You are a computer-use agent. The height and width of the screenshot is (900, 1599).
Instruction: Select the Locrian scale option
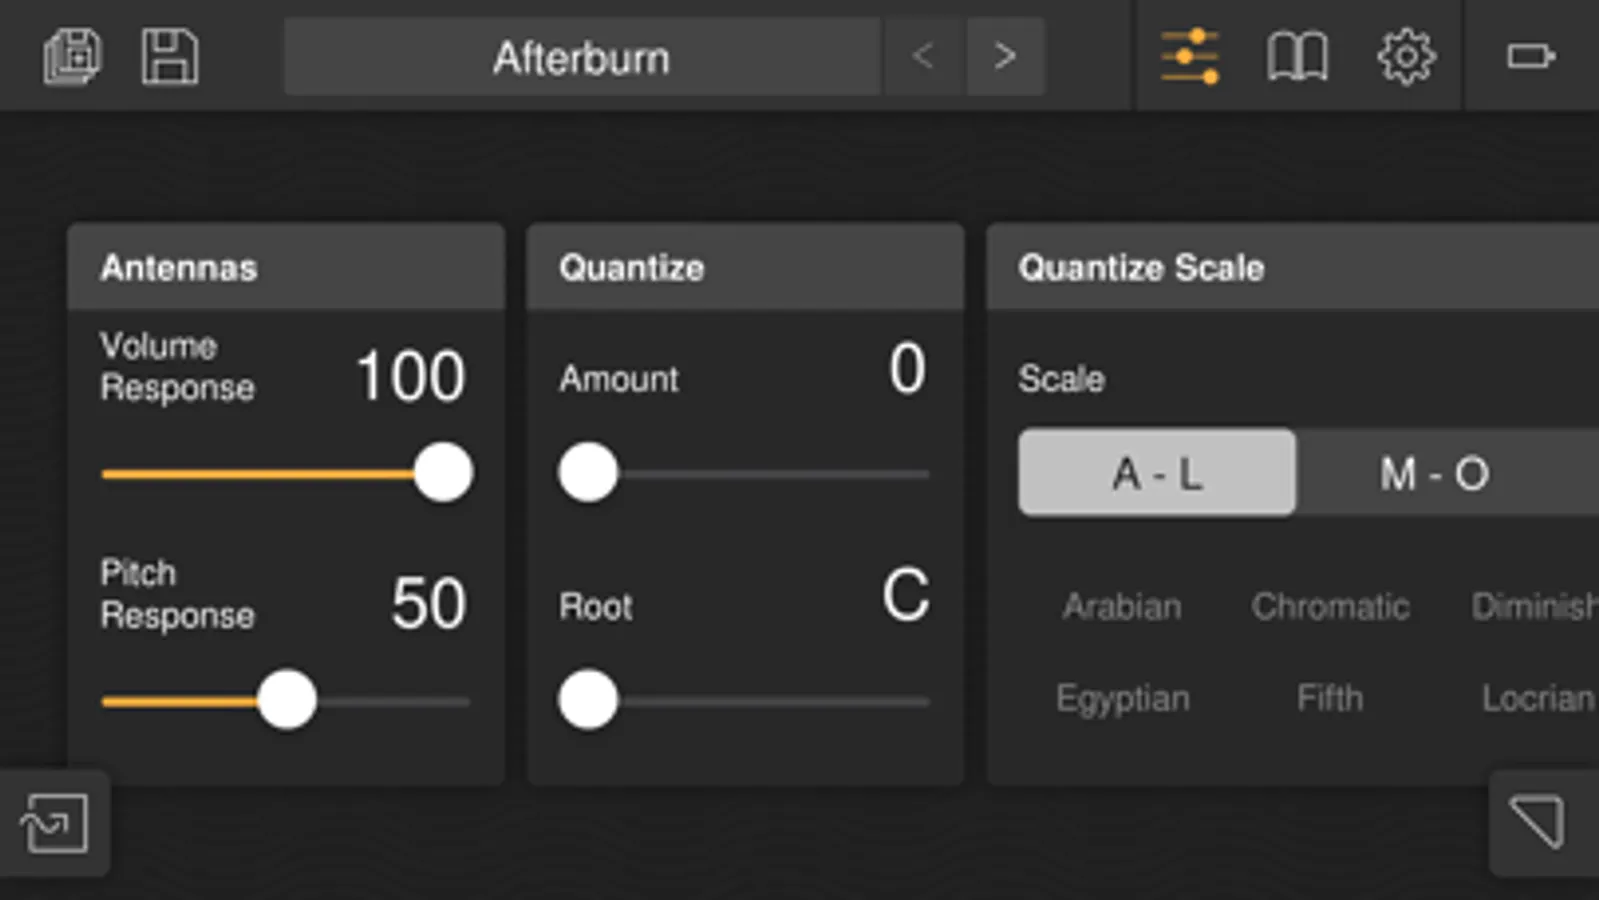1538,698
